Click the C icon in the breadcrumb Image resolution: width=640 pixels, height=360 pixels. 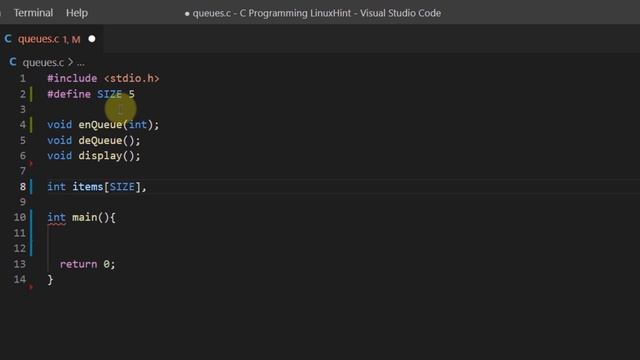coord(13,62)
